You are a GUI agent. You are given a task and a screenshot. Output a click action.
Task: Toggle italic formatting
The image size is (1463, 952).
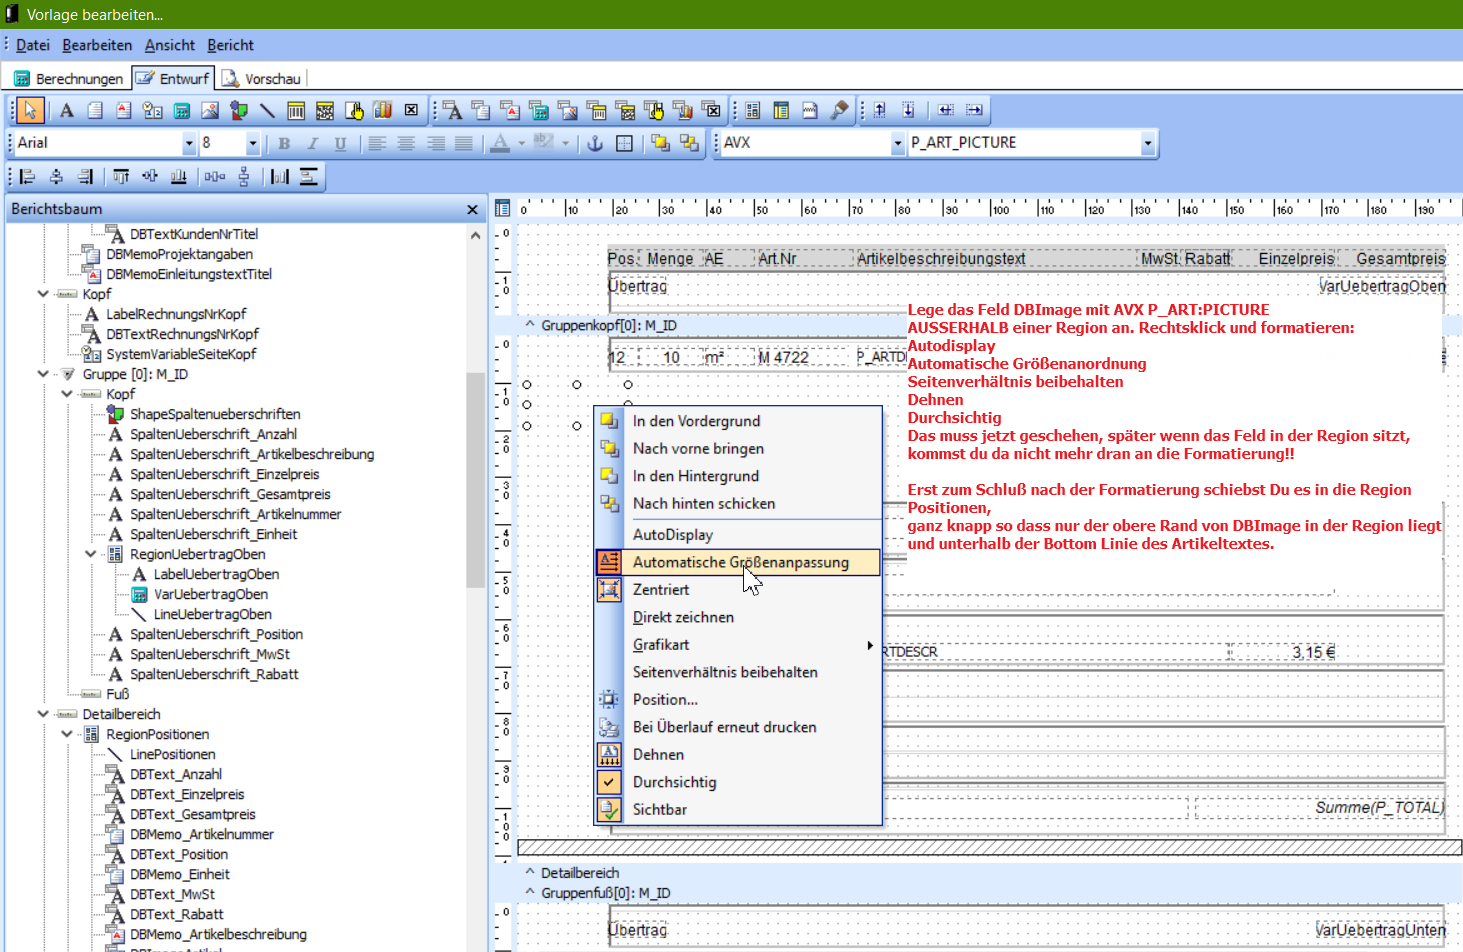tap(312, 143)
